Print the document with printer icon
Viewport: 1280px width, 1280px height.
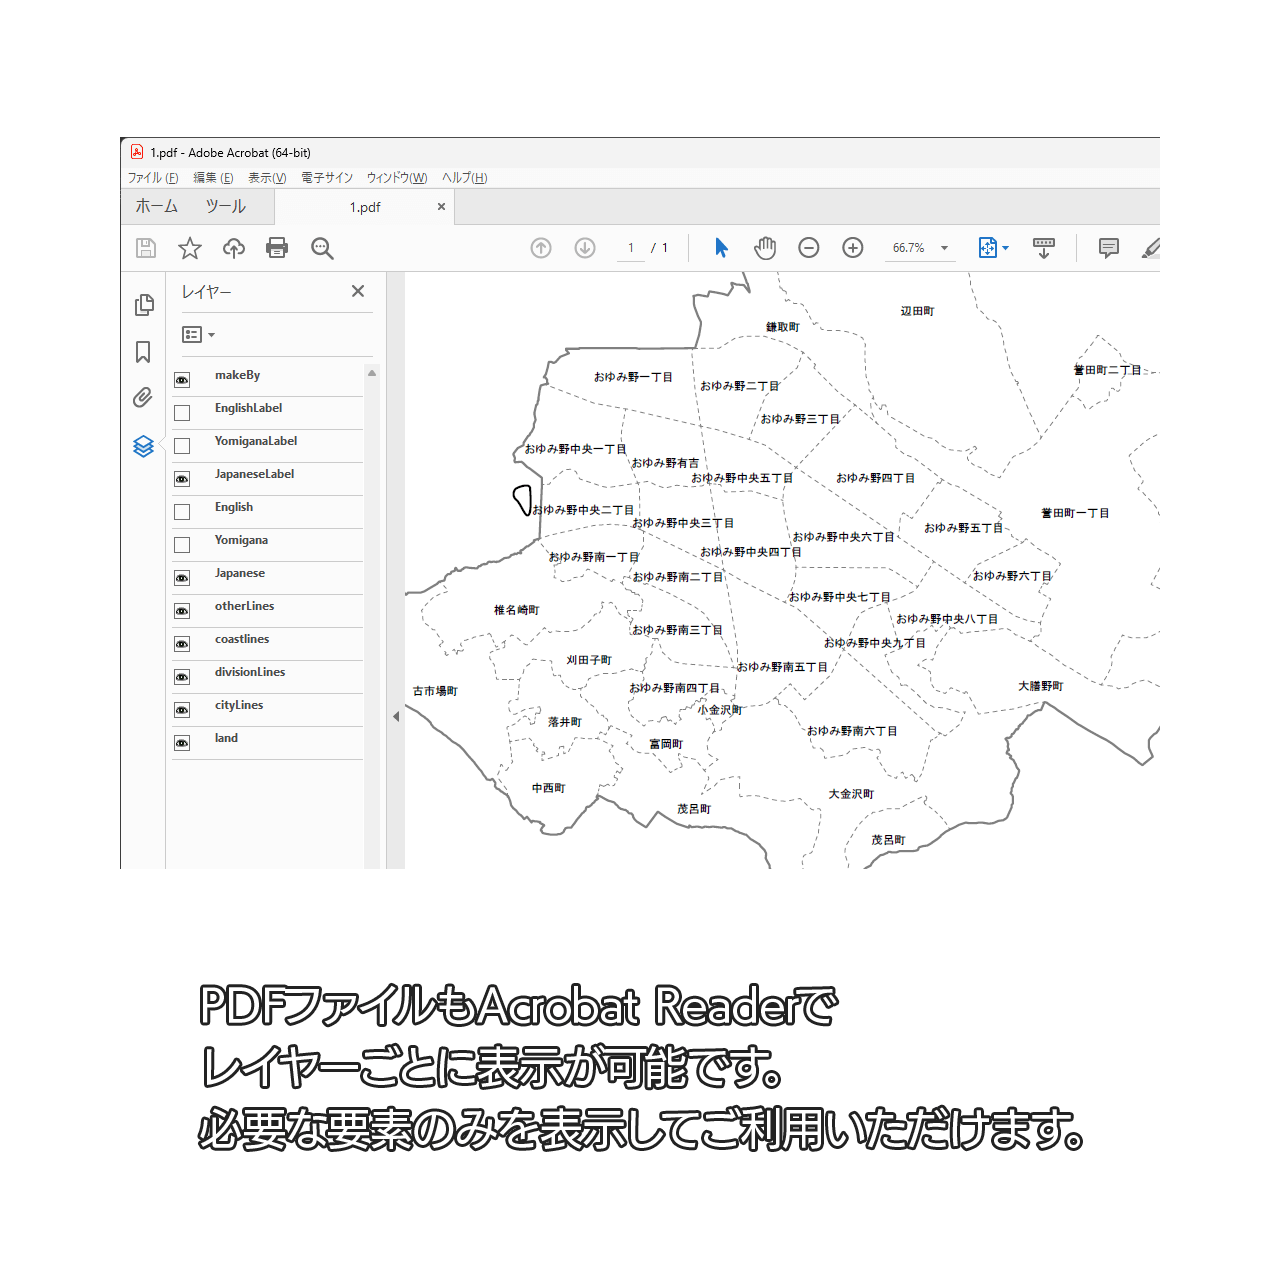(277, 248)
